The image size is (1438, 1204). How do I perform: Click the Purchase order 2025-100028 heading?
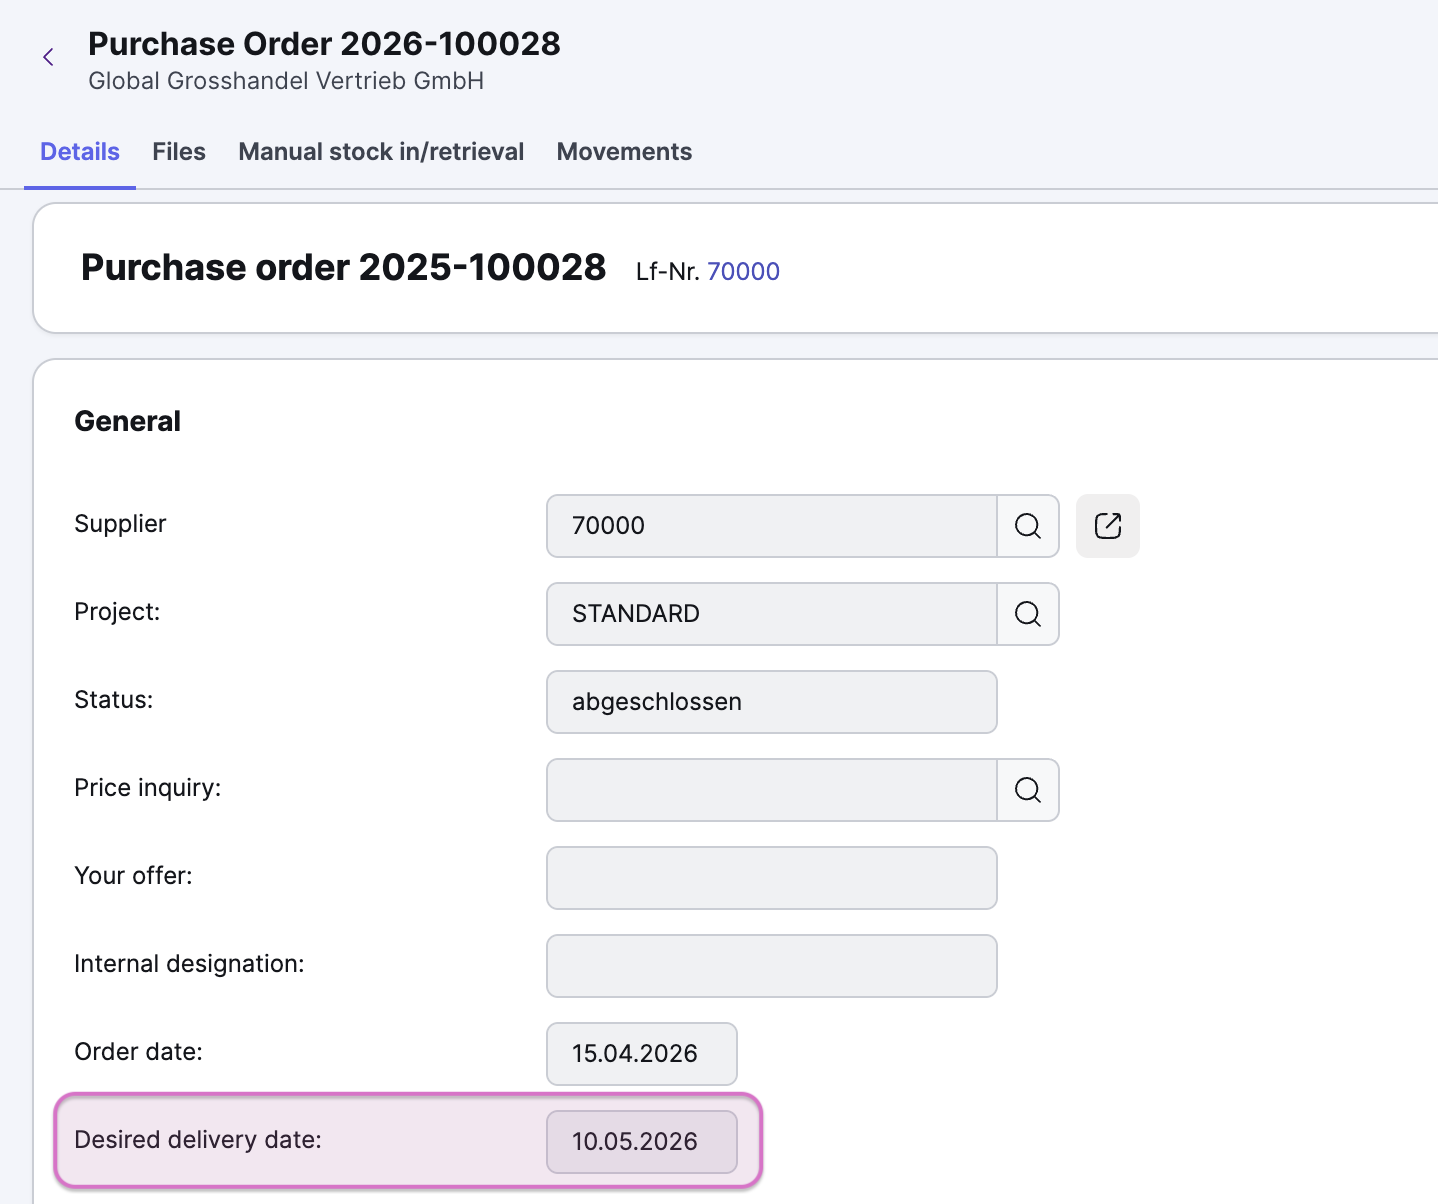tap(343, 268)
